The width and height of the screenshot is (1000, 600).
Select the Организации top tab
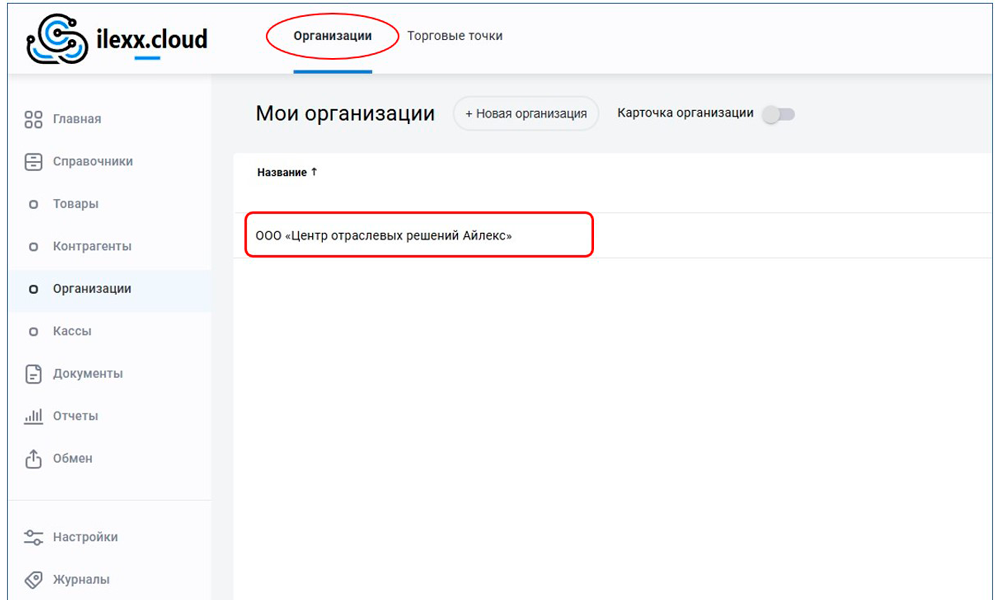coord(332,36)
